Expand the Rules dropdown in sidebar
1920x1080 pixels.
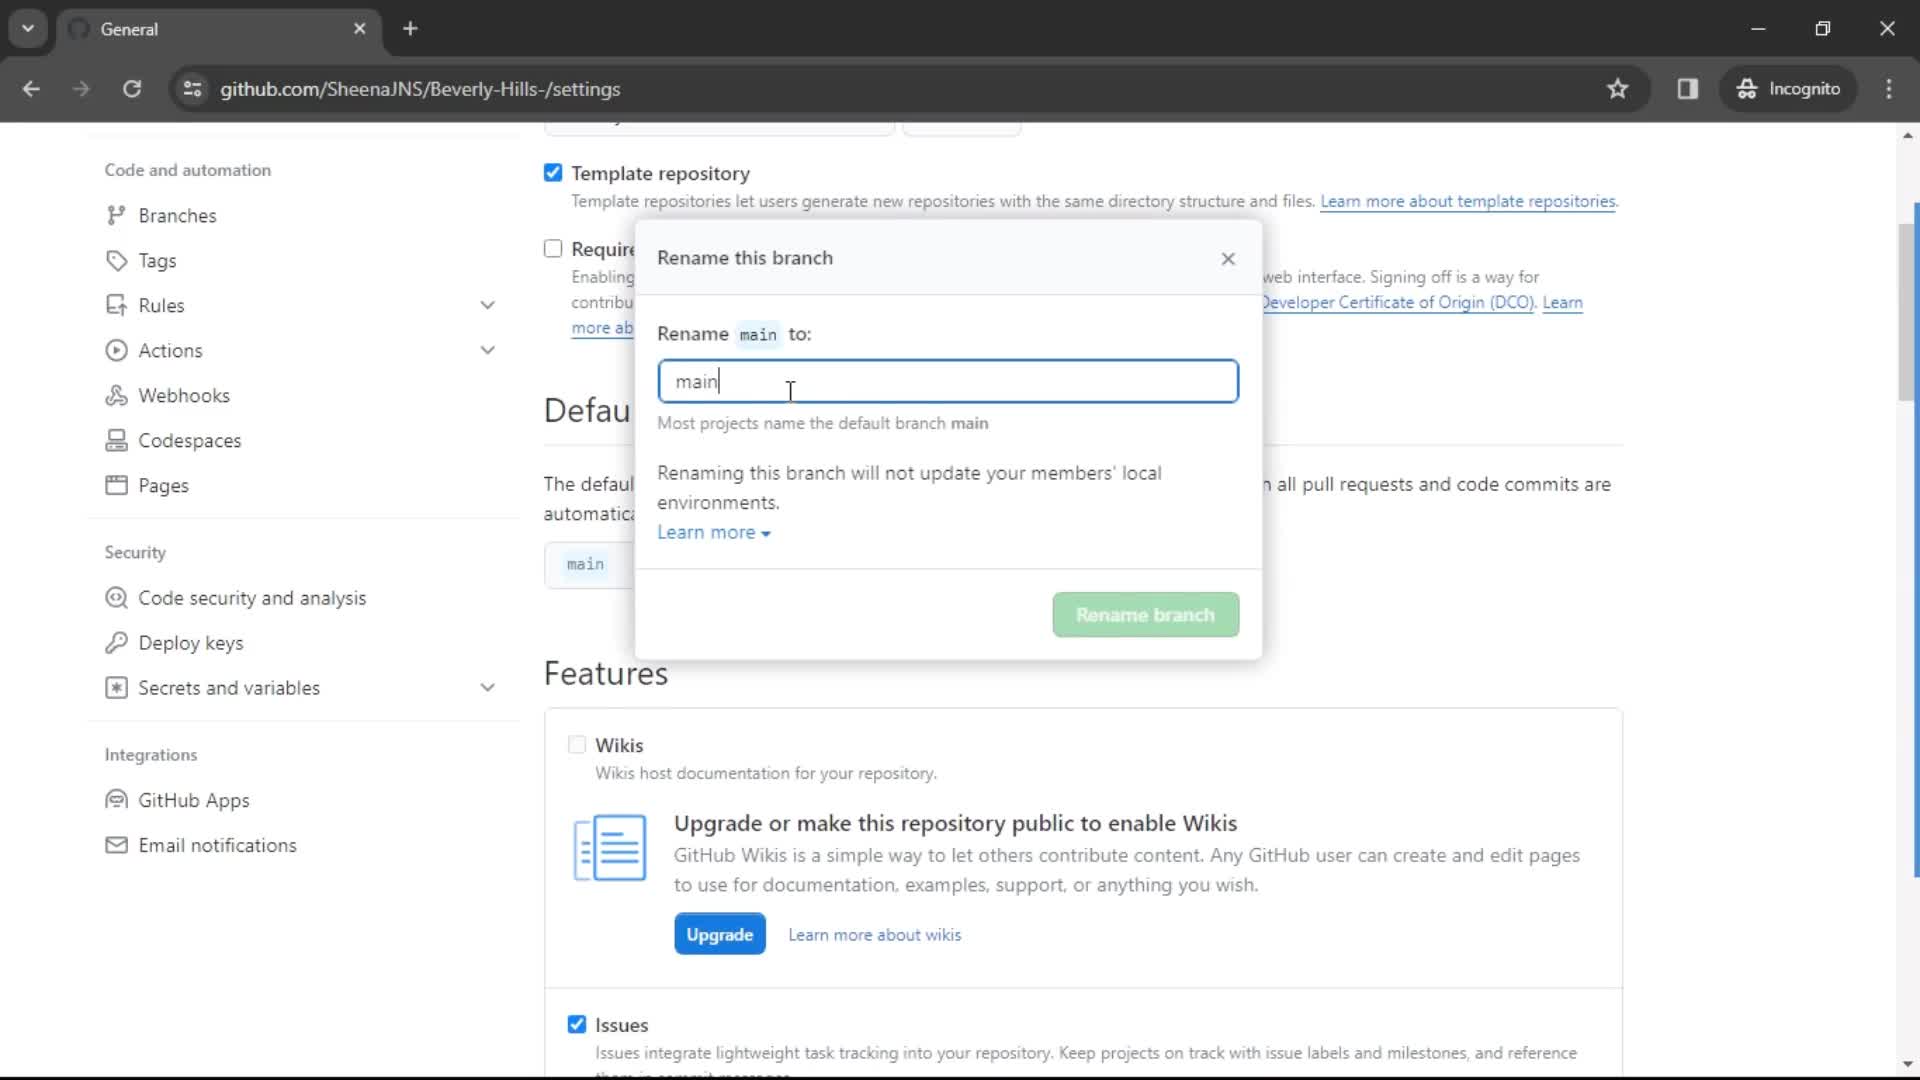click(488, 306)
